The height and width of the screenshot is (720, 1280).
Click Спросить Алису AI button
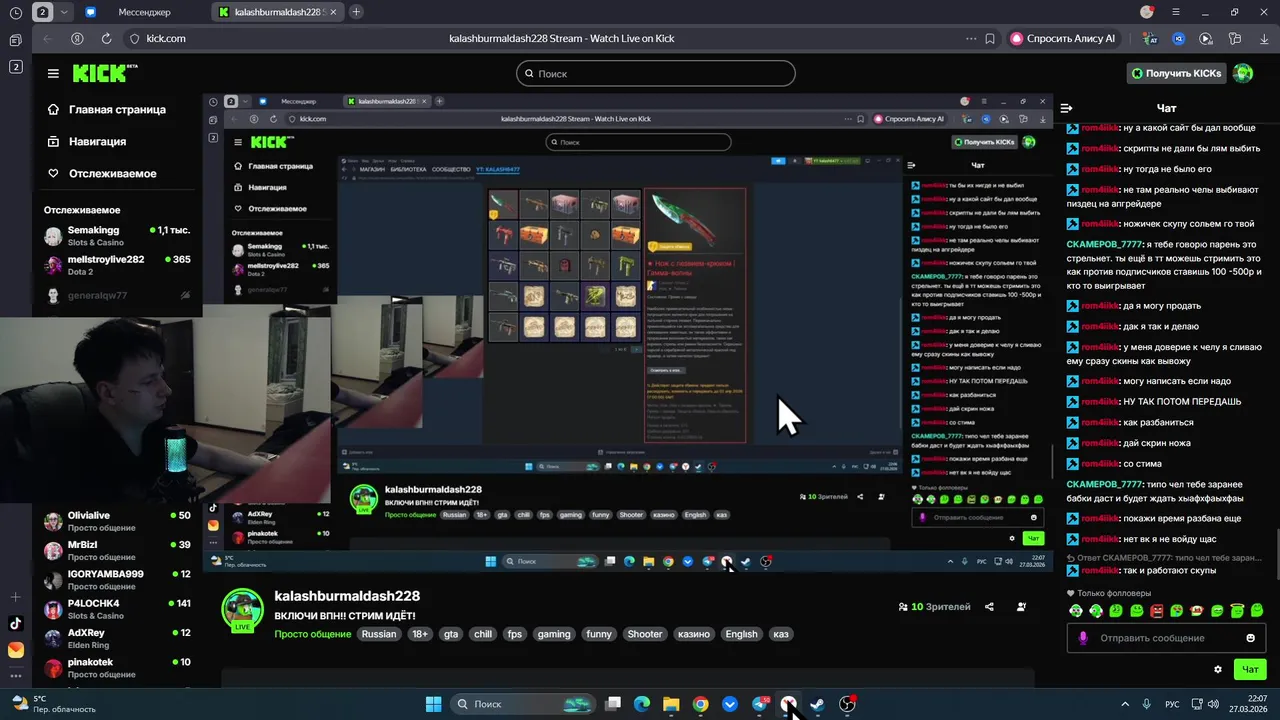1062,38
